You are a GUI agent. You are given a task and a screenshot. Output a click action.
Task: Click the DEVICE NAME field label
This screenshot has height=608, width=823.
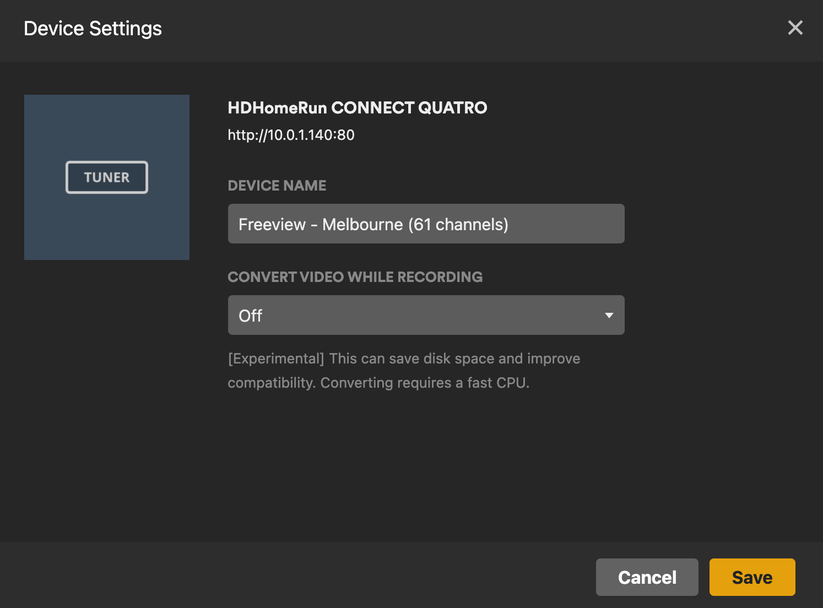point(277,185)
